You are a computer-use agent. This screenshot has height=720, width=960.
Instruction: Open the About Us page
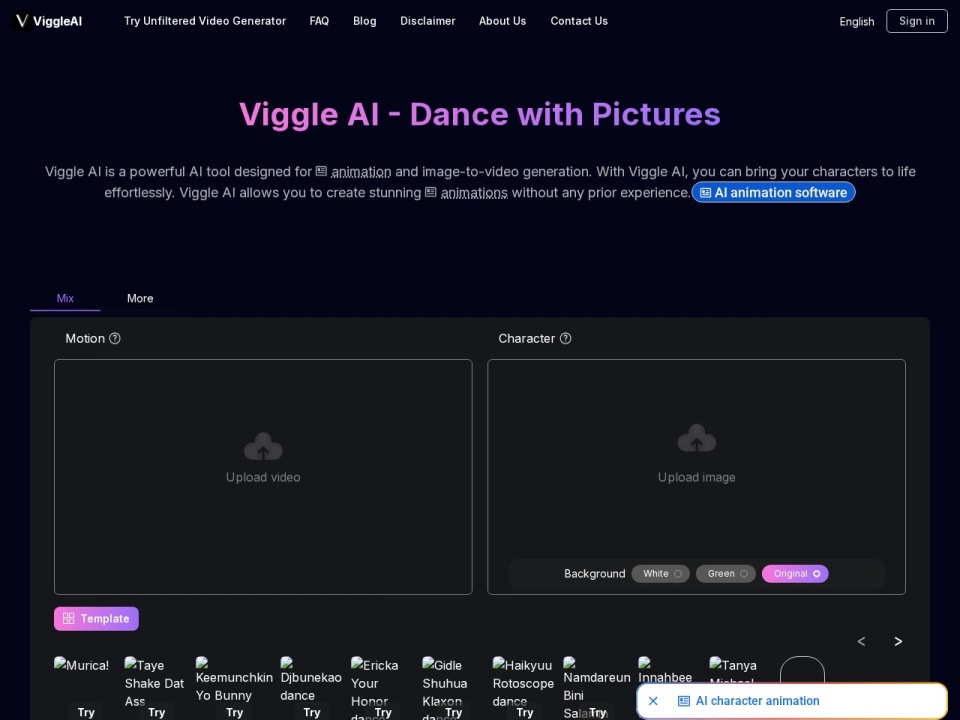503,21
